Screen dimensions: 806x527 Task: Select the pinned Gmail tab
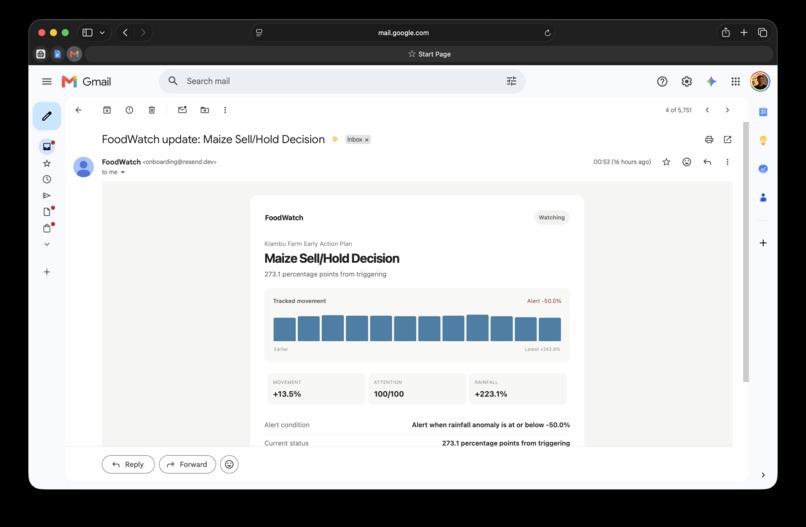[x=75, y=54]
